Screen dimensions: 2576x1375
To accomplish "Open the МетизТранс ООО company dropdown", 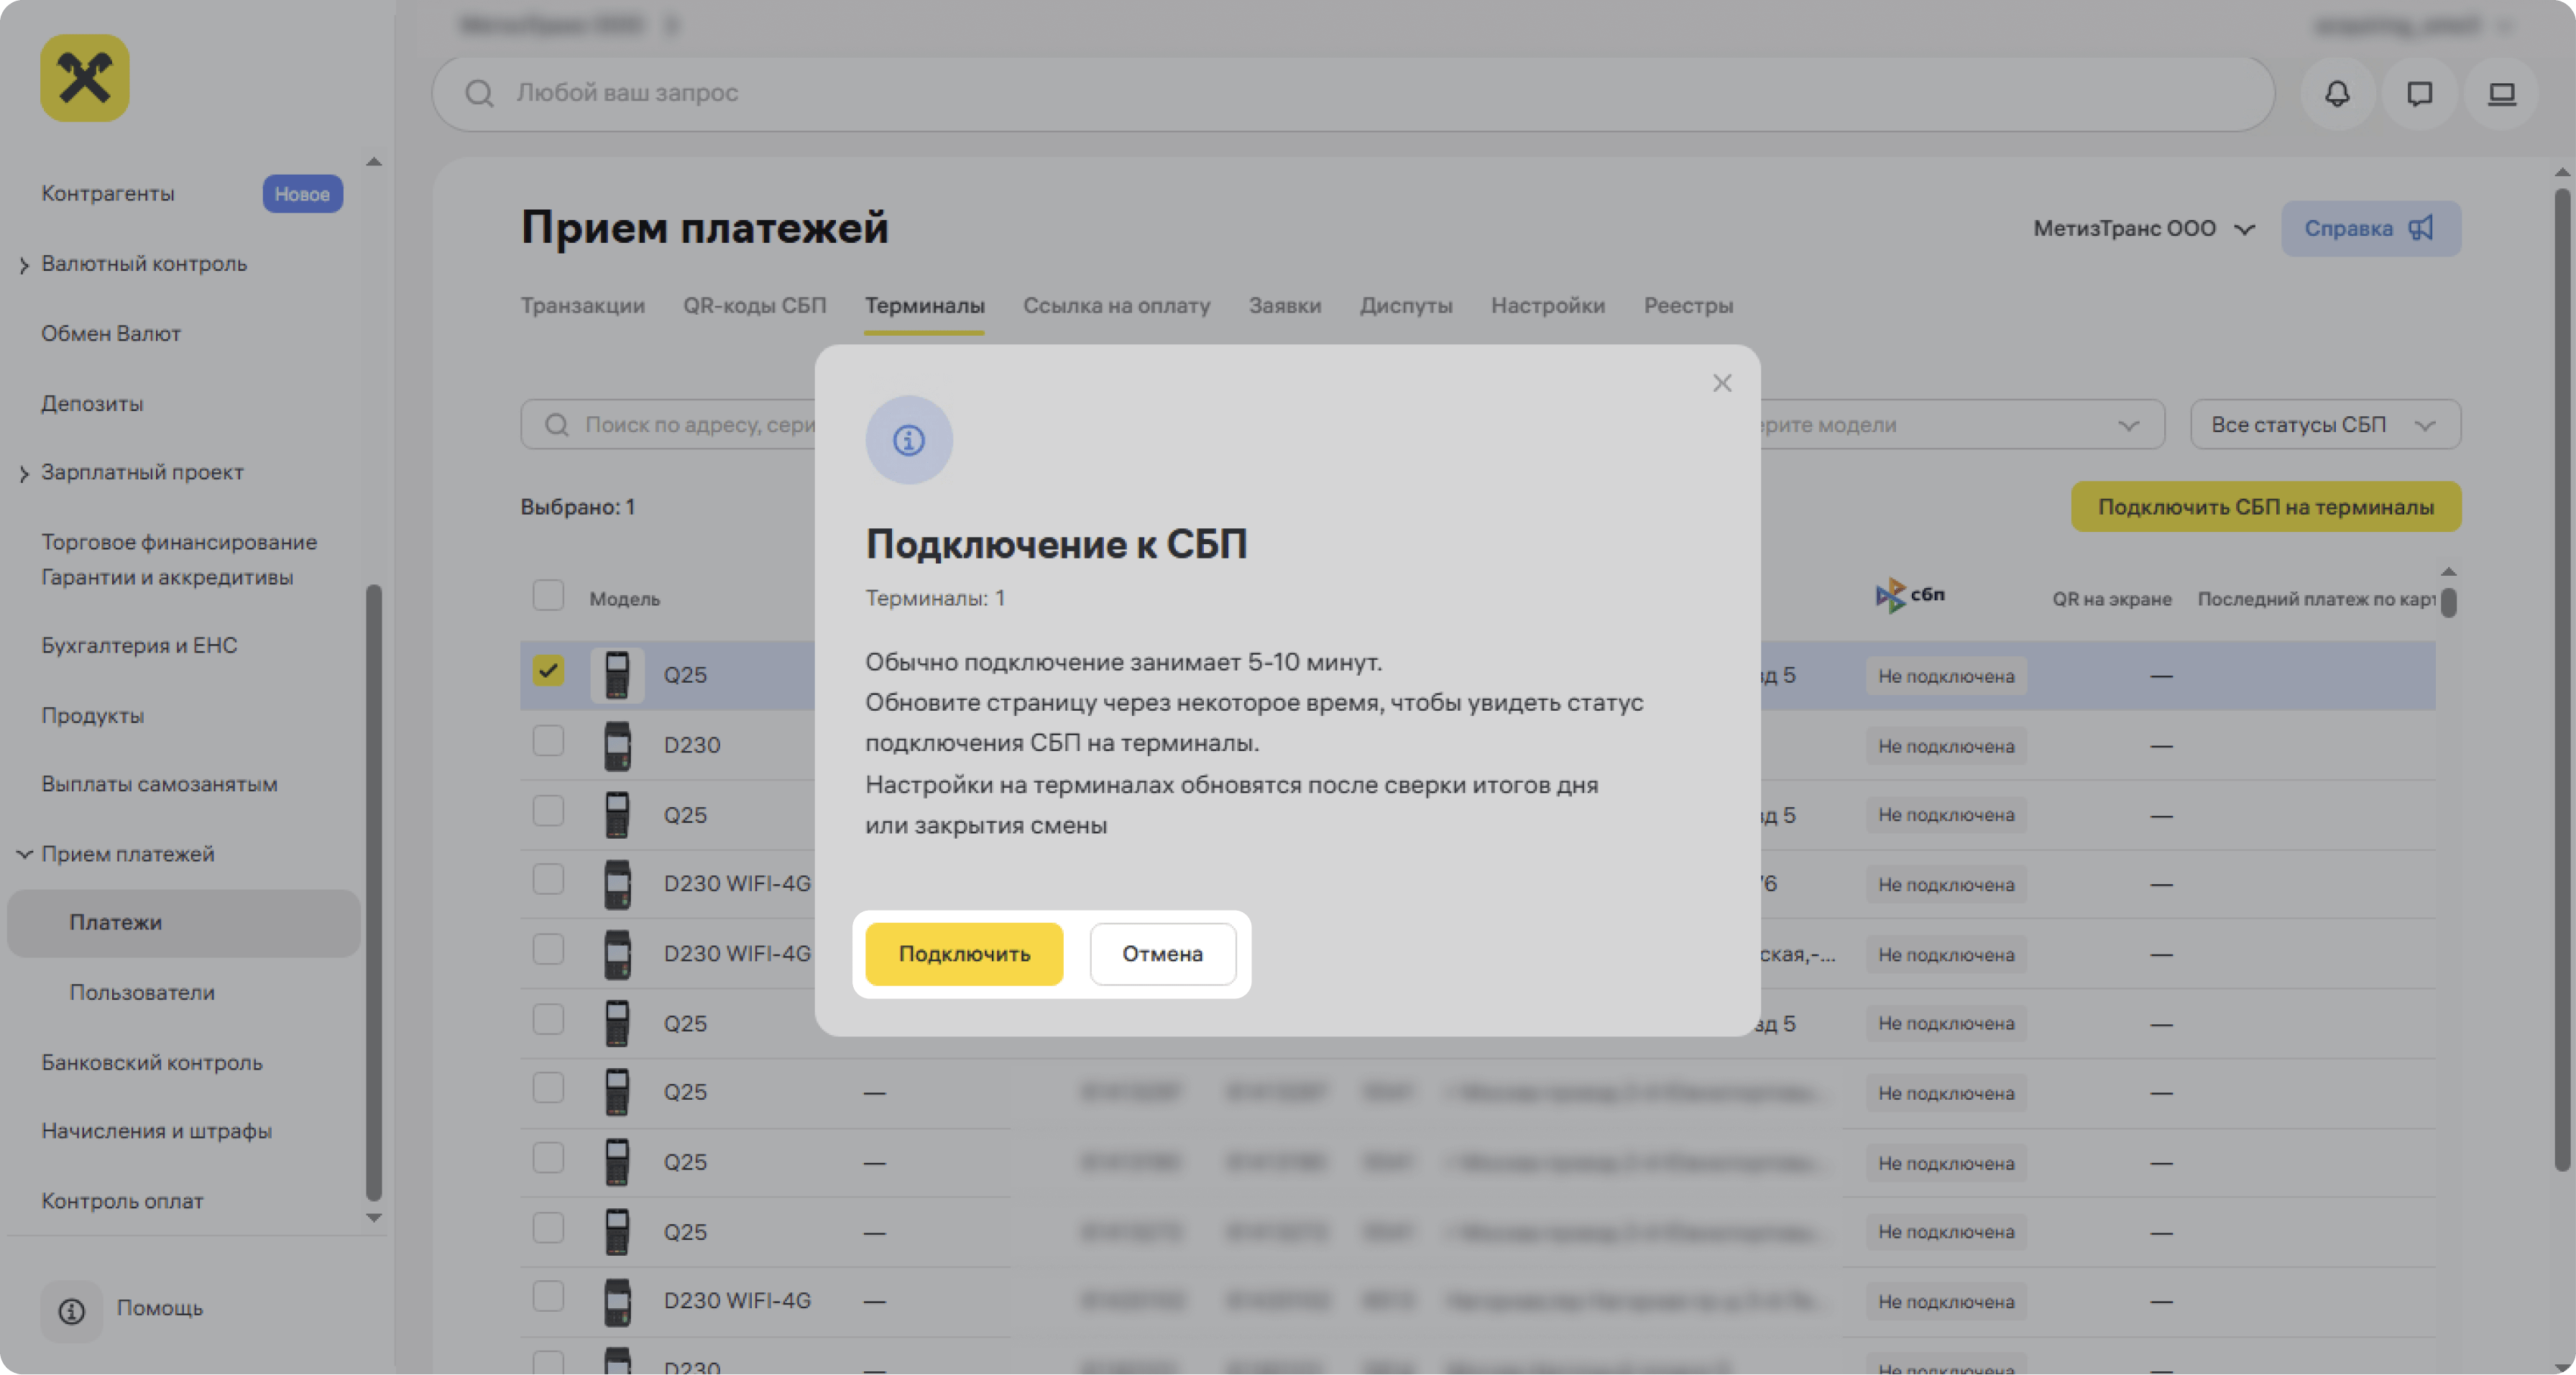I will tap(2143, 228).
